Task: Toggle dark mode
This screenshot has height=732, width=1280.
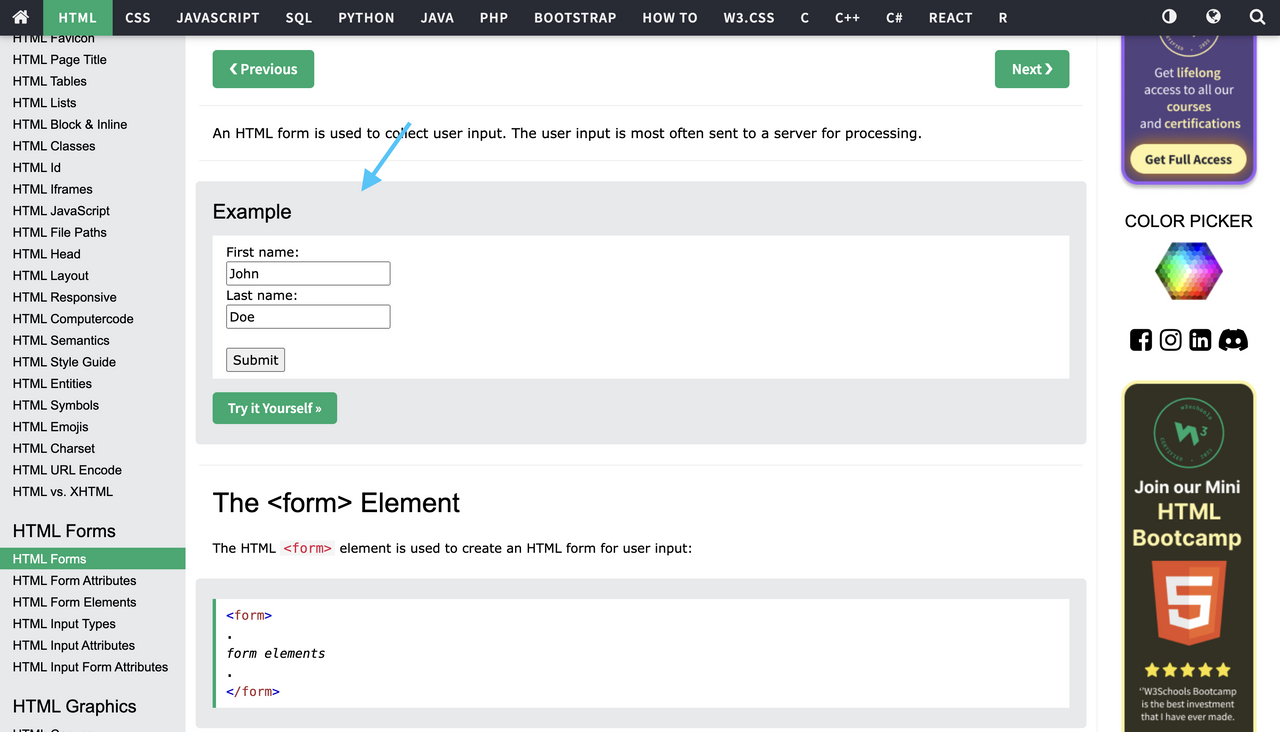Action: pyautogui.click(x=1168, y=17)
